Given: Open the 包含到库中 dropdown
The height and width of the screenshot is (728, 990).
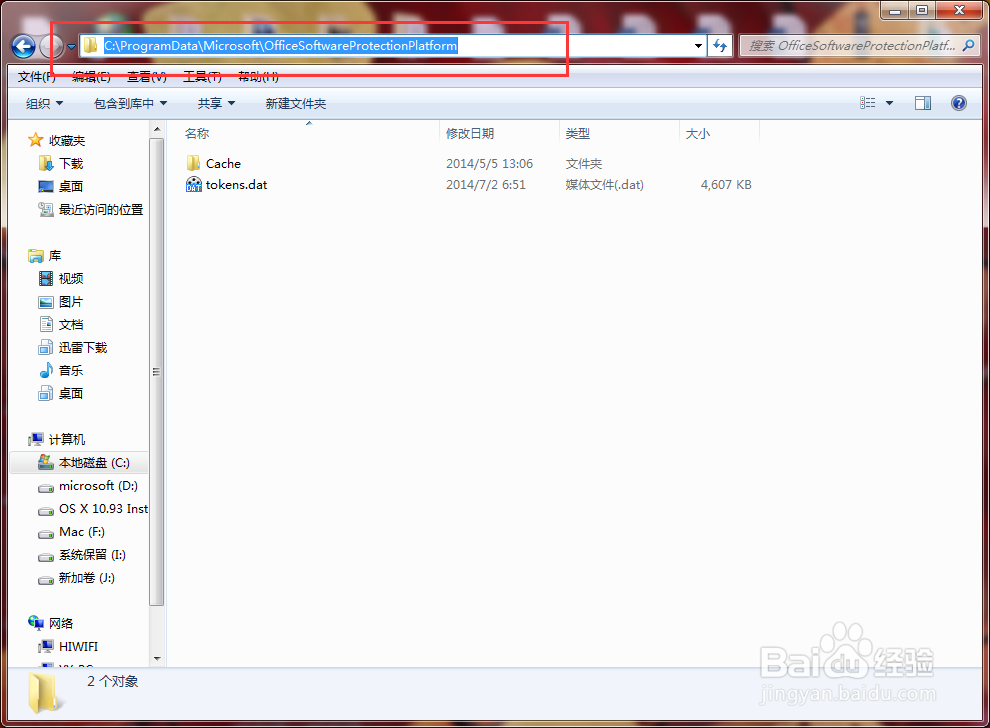Looking at the screenshot, I should click(x=130, y=104).
